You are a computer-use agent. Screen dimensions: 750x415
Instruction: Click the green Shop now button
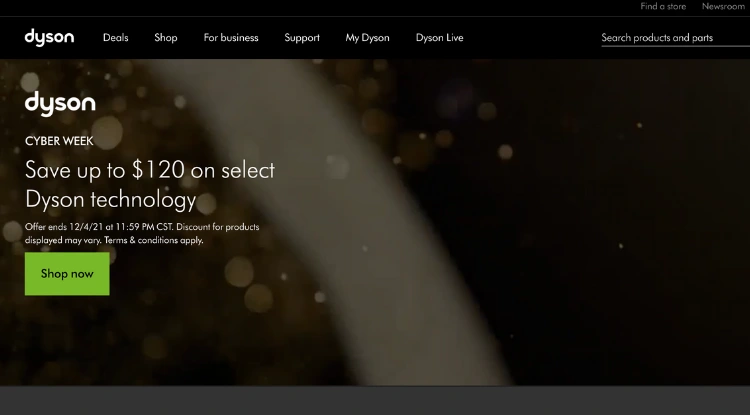tap(67, 273)
